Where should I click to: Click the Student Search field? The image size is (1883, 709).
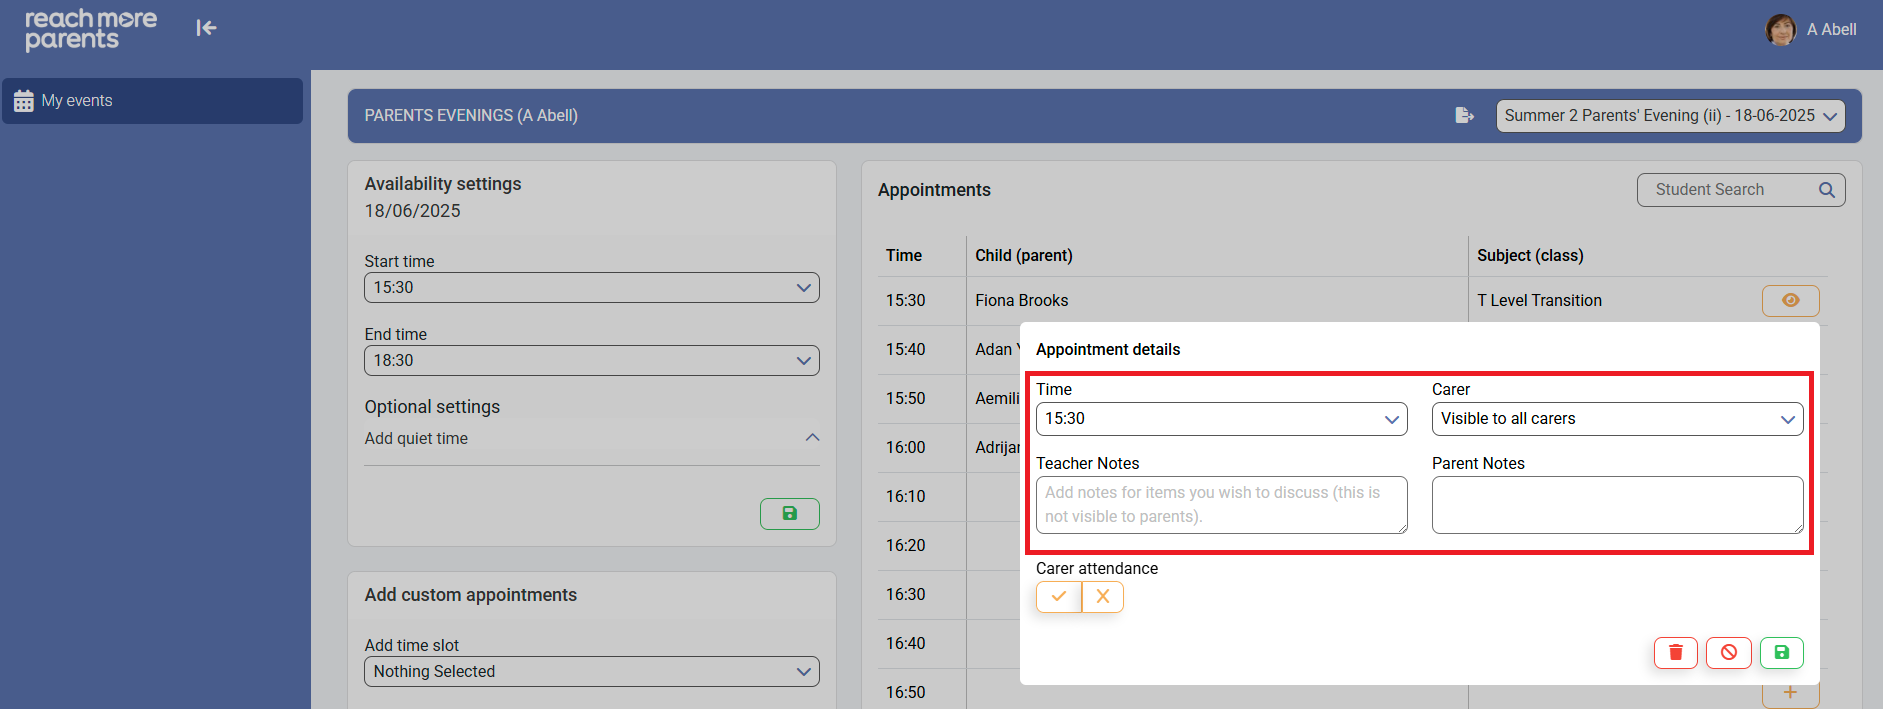point(1730,190)
